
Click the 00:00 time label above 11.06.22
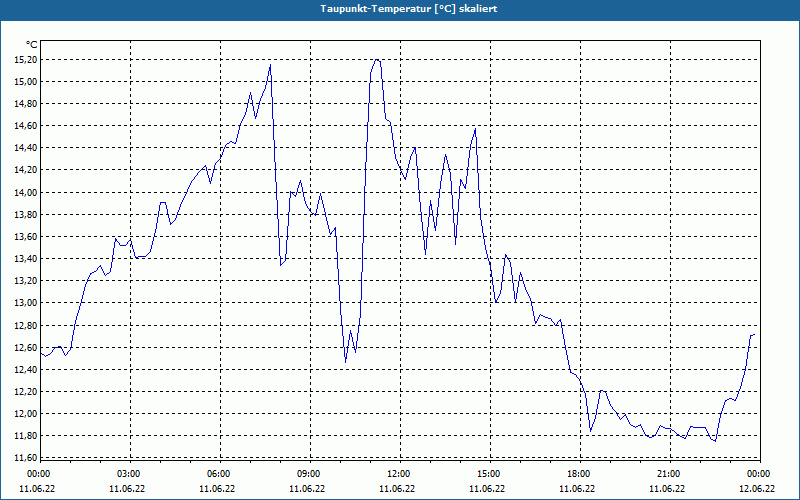pyautogui.click(x=39, y=474)
